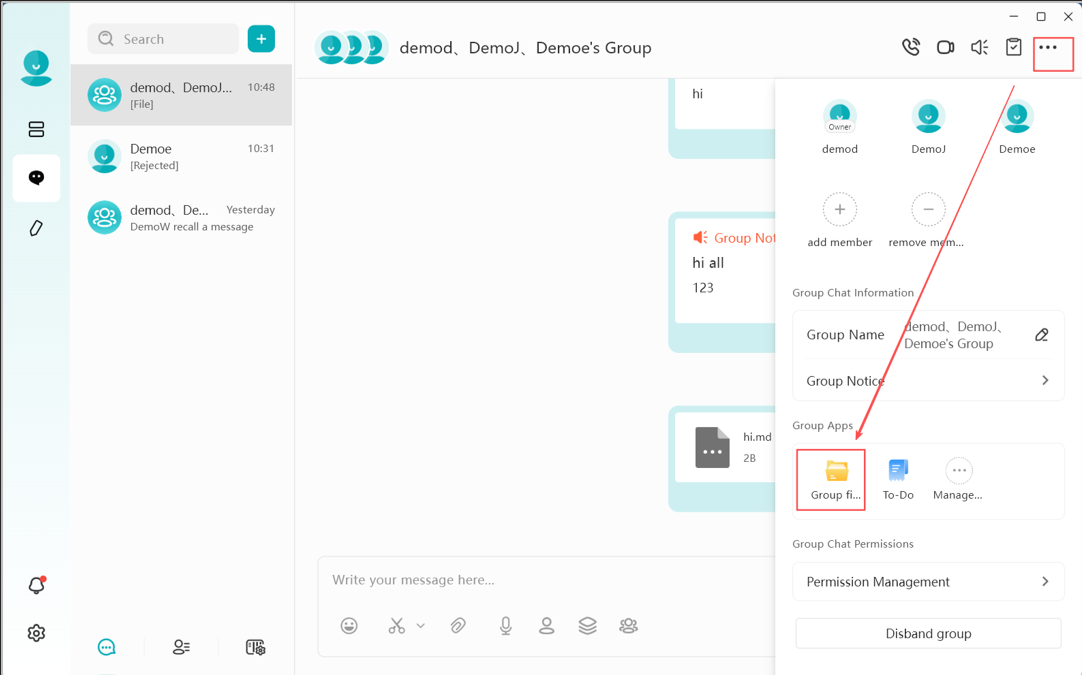Image resolution: width=1082 pixels, height=675 pixels.
Task: Open own profile avatar in left sidebar
Action: click(x=36, y=68)
